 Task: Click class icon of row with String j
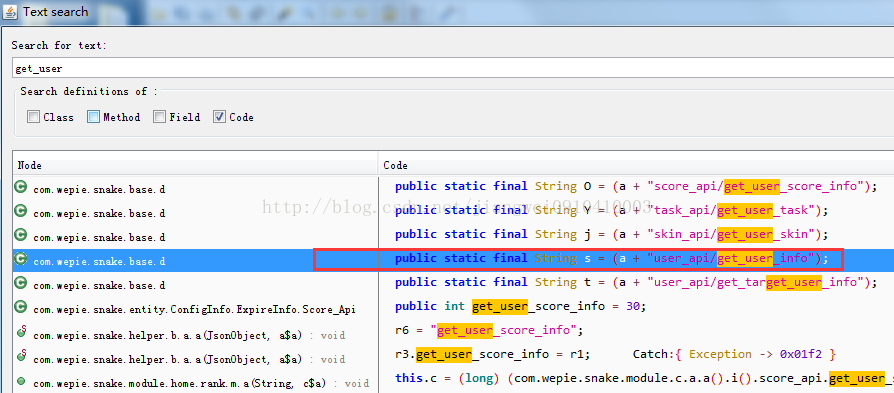21,234
